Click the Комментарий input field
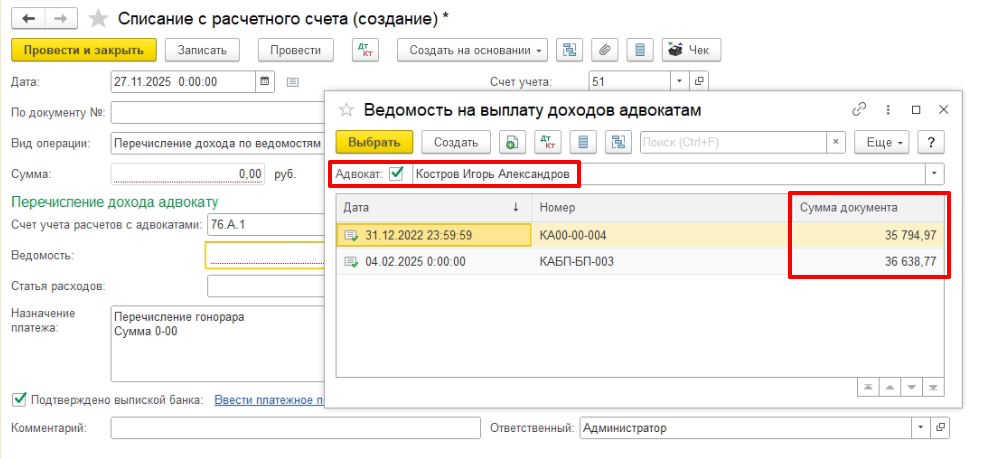The image size is (985, 459). pos(295,428)
